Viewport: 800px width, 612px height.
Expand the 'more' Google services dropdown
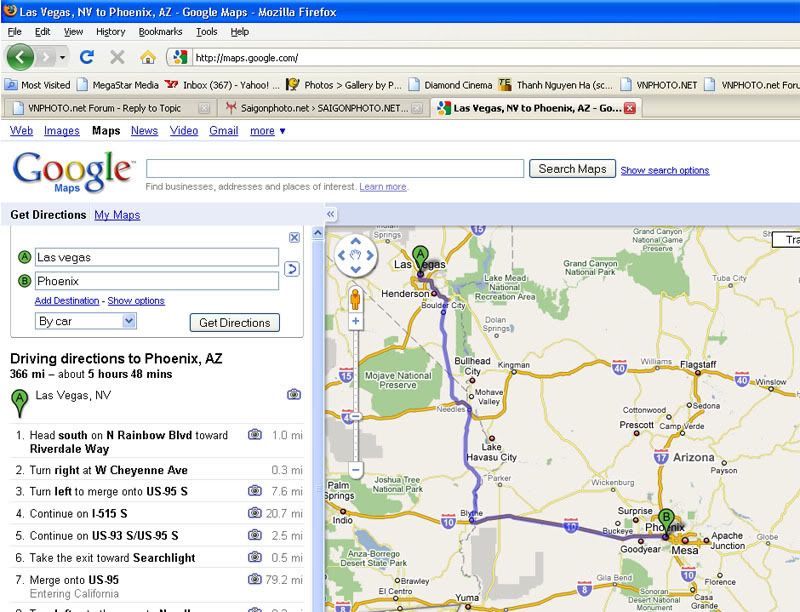[x=267, y=131]
